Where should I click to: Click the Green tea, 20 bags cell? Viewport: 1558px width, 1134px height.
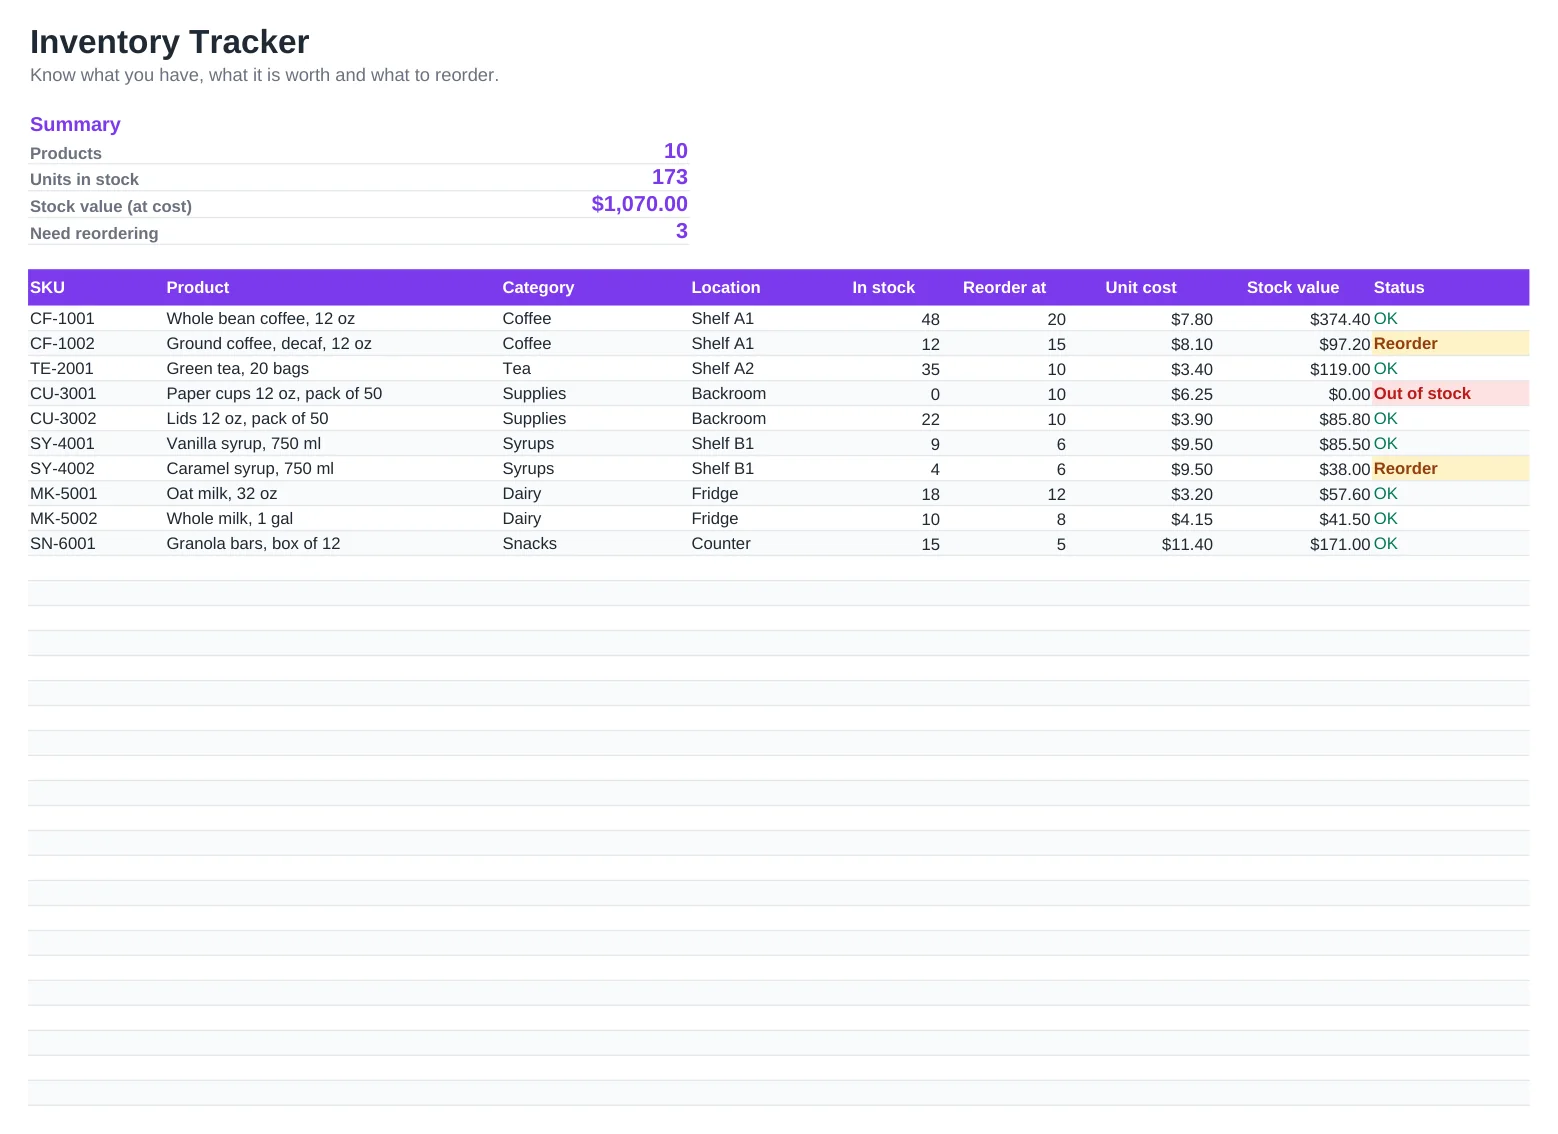[238, 368]
